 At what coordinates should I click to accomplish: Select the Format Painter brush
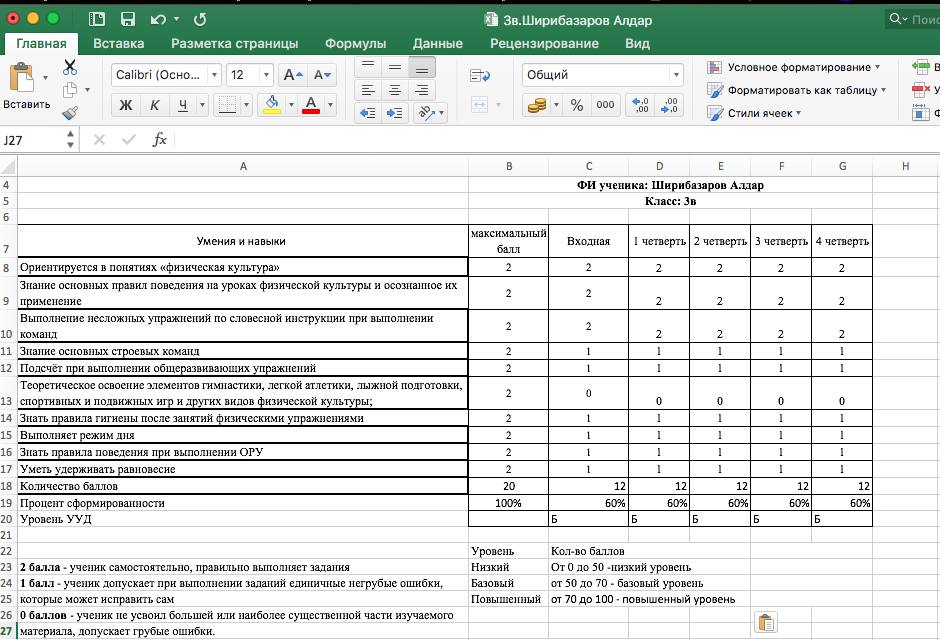click(x=70, y=112)
